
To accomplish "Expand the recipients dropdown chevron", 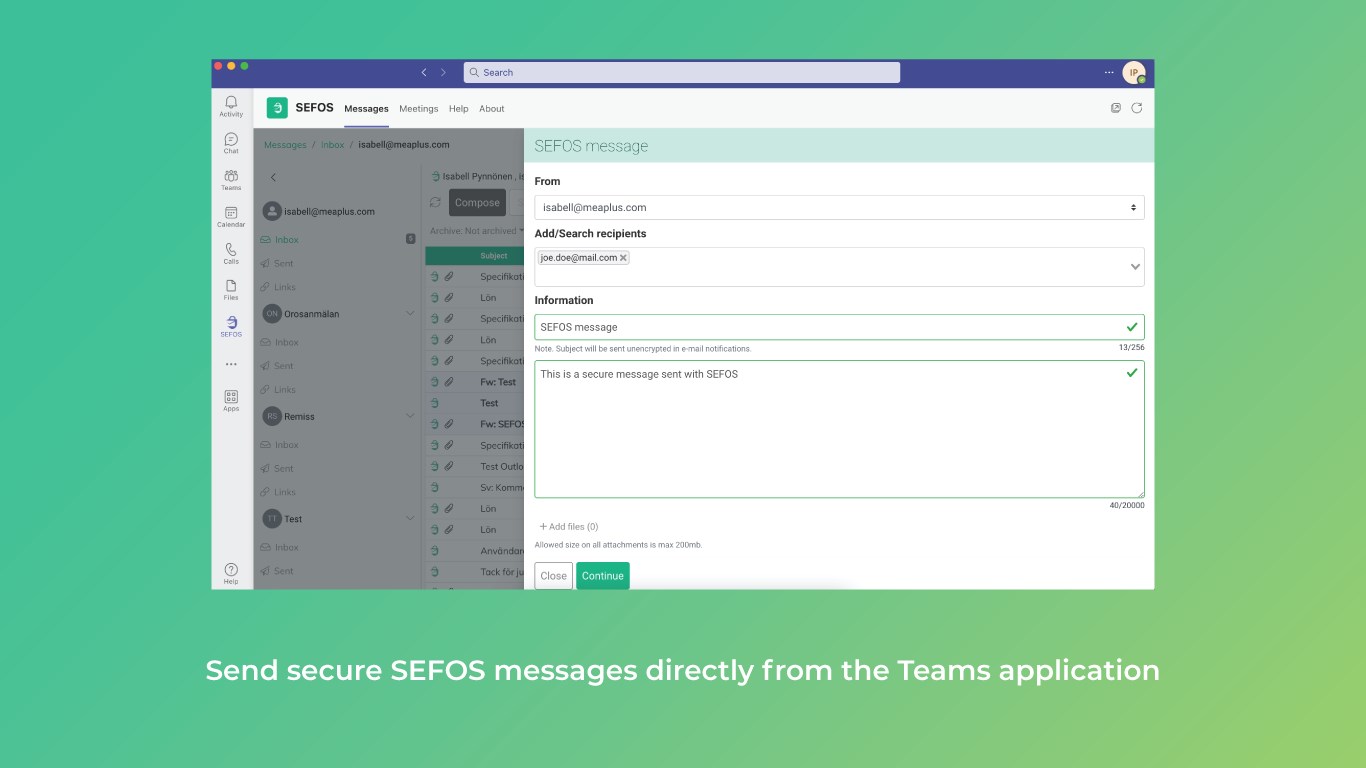I will point(1135,267).
